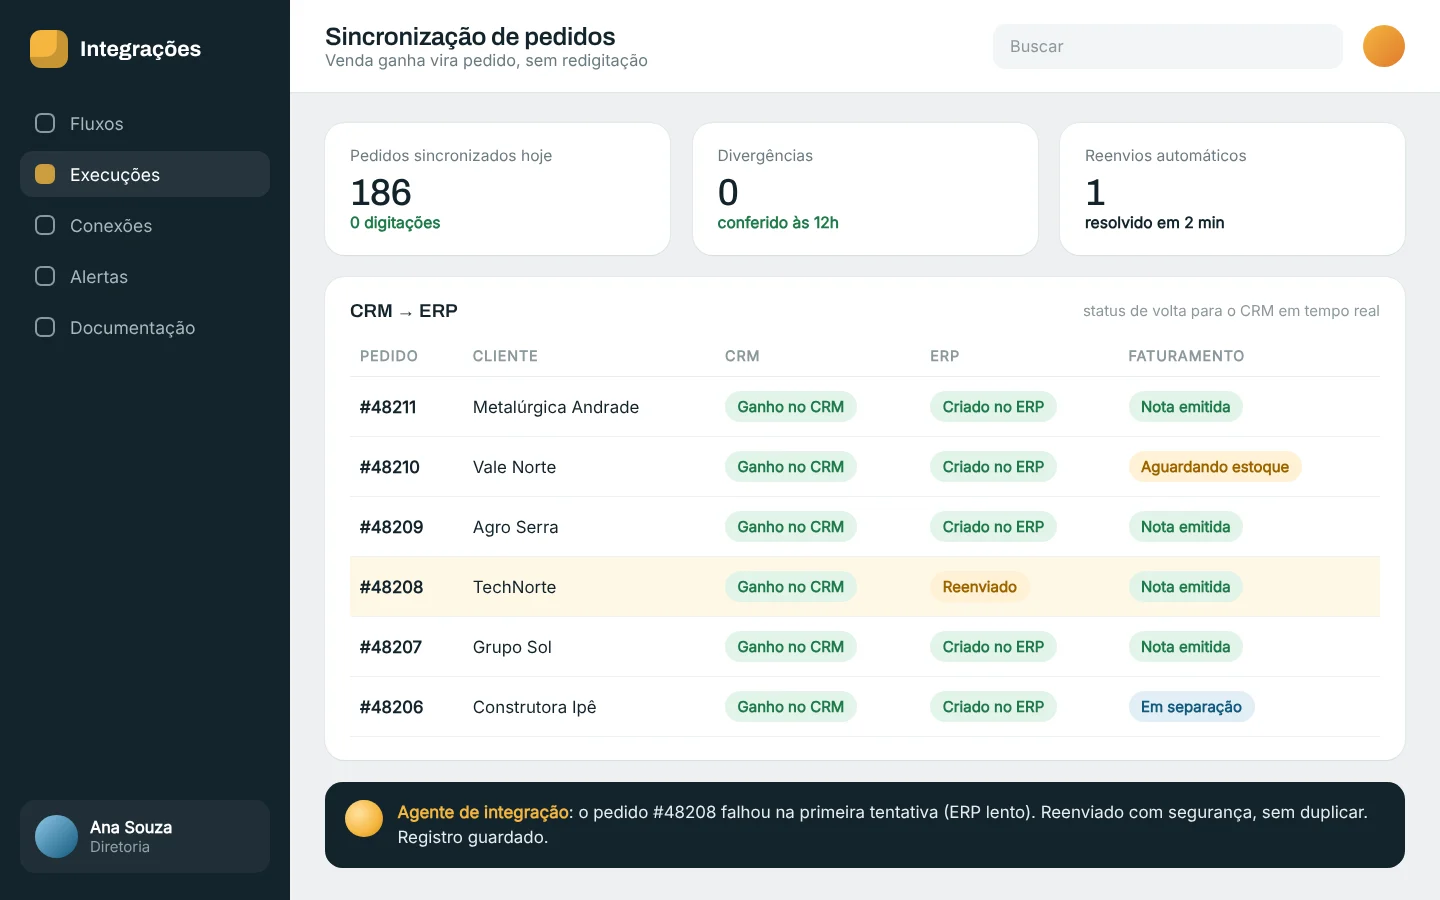
Task: Open Documentação in sidebar
Action: 145,327
